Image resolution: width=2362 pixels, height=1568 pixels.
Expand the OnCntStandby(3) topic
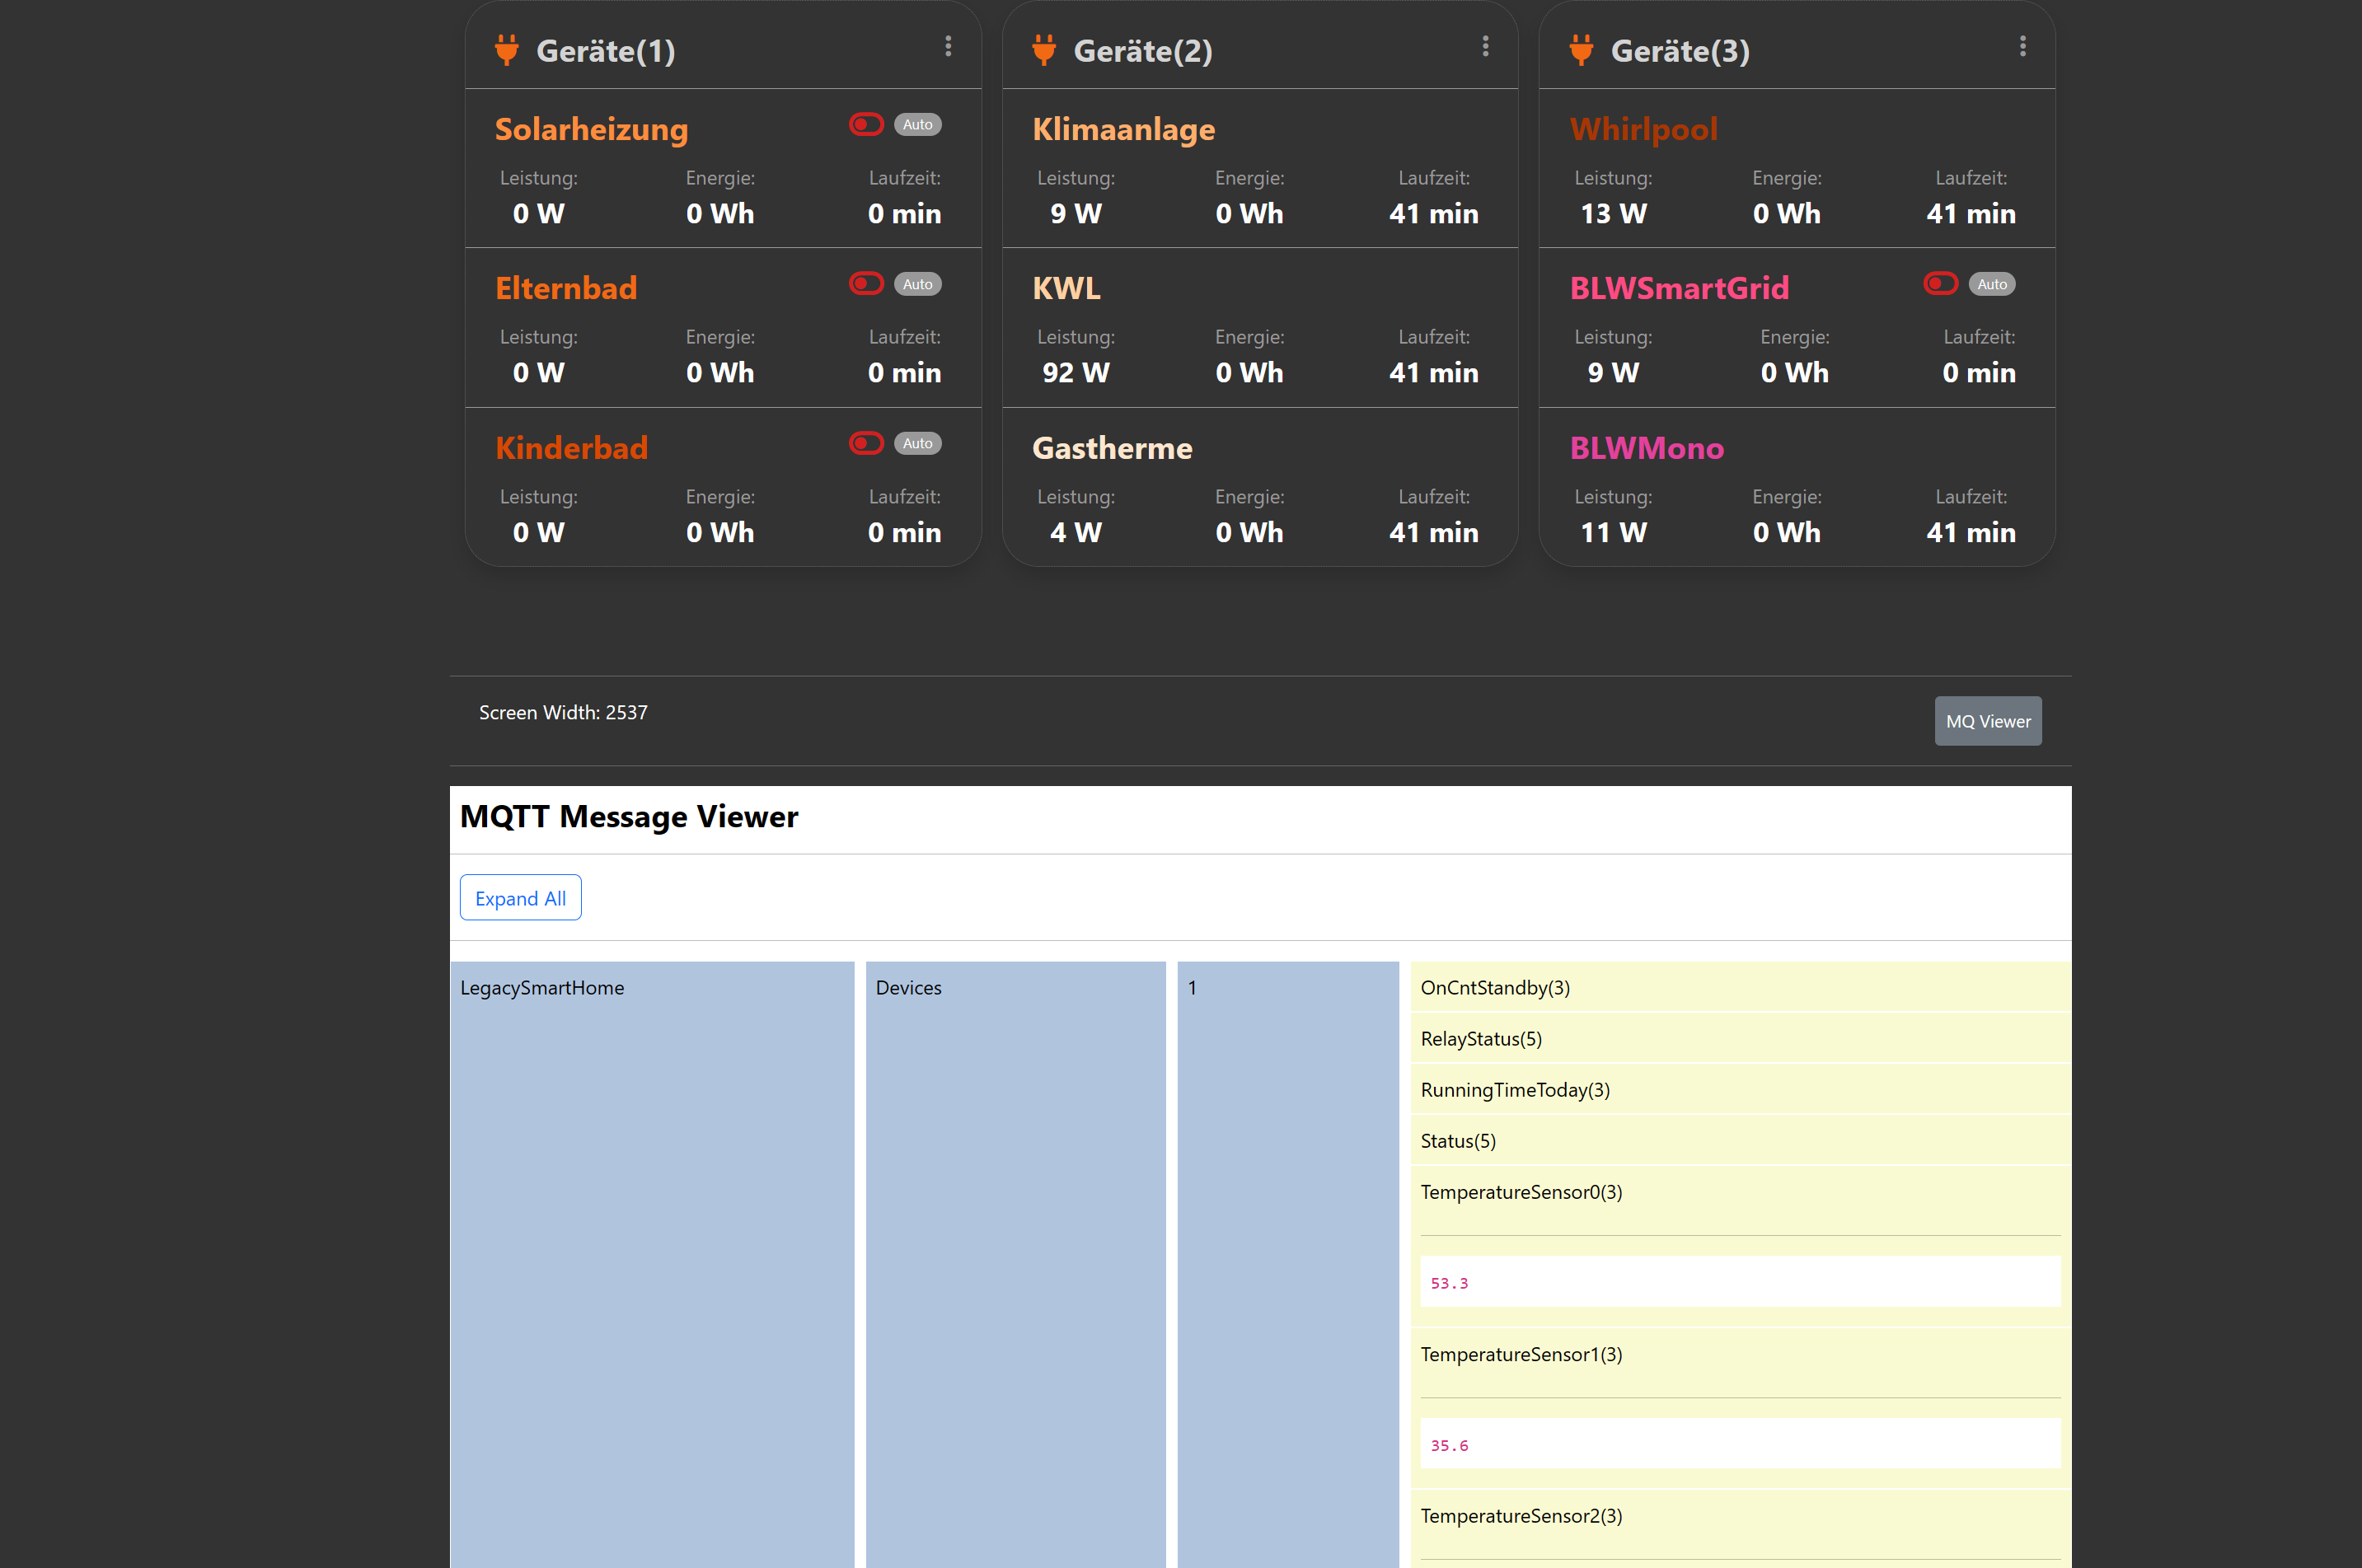pyautogui.click(x=1495, y=987)
